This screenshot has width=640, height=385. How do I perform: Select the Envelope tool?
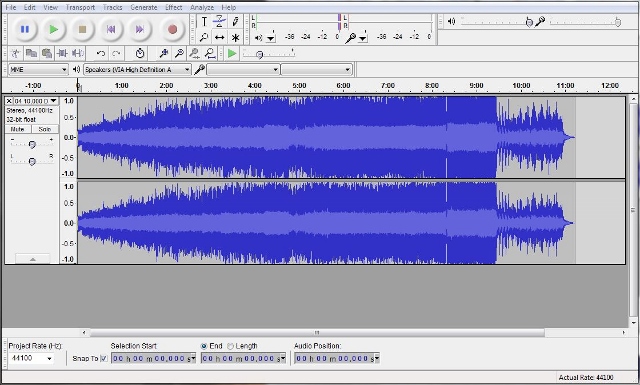coord(220,22)
